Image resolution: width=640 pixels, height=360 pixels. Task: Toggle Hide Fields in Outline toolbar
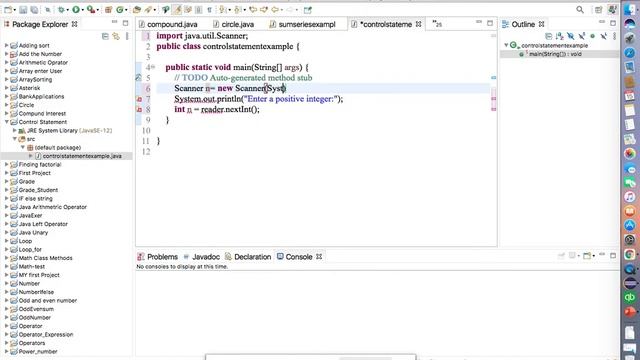click(x=571, y=36)
